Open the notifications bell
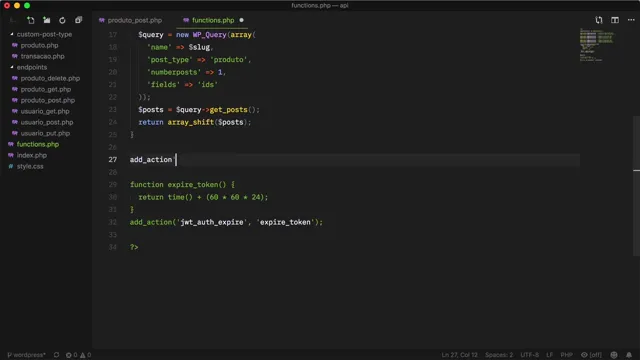The width and height of the screenshot is (640, 360). [x=629, y=355]
